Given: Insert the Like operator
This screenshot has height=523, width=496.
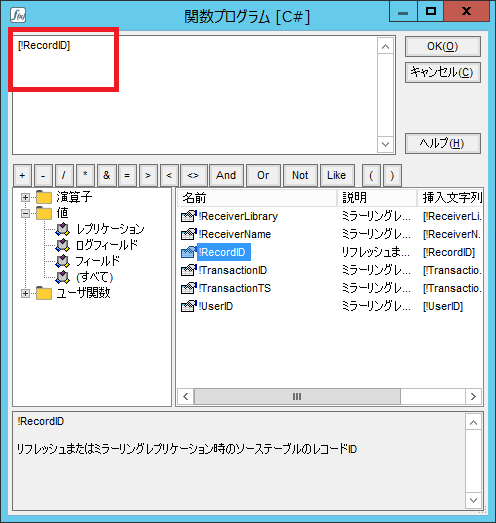Looking at the screenshot, I should (337, 175).
